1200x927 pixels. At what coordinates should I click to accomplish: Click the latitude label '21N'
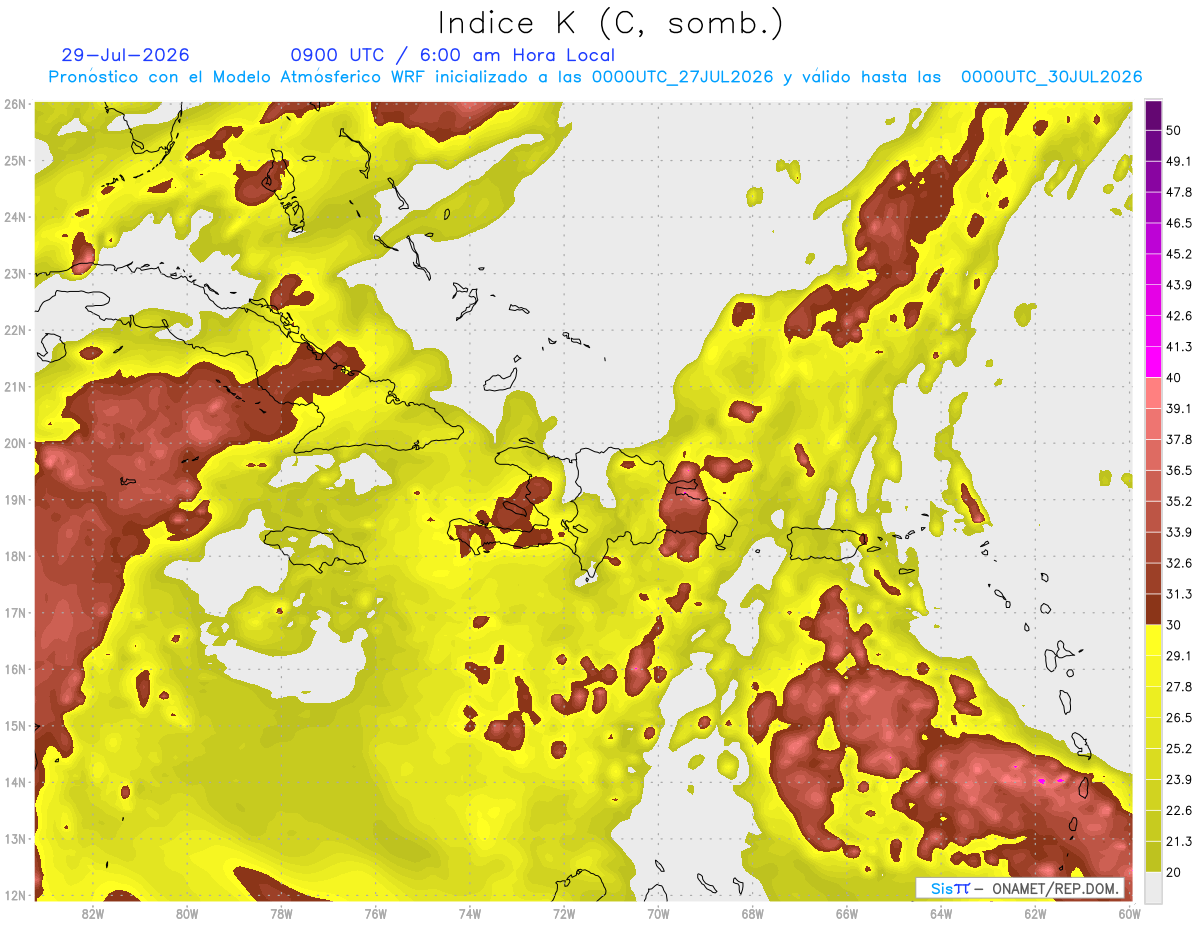pos(15,386)
